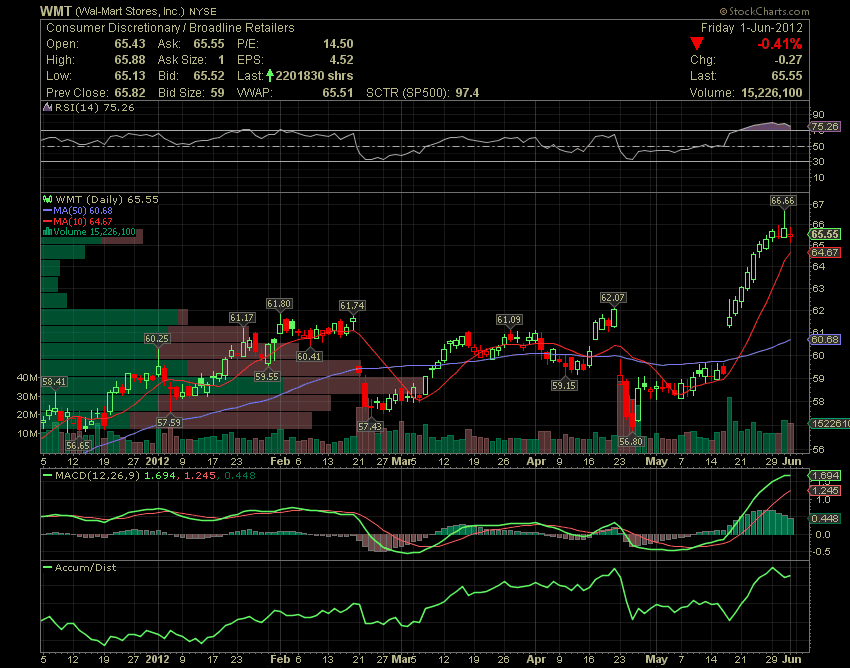Select the Low value 65.13
The image size is (850, 668).
click(130, 75)
